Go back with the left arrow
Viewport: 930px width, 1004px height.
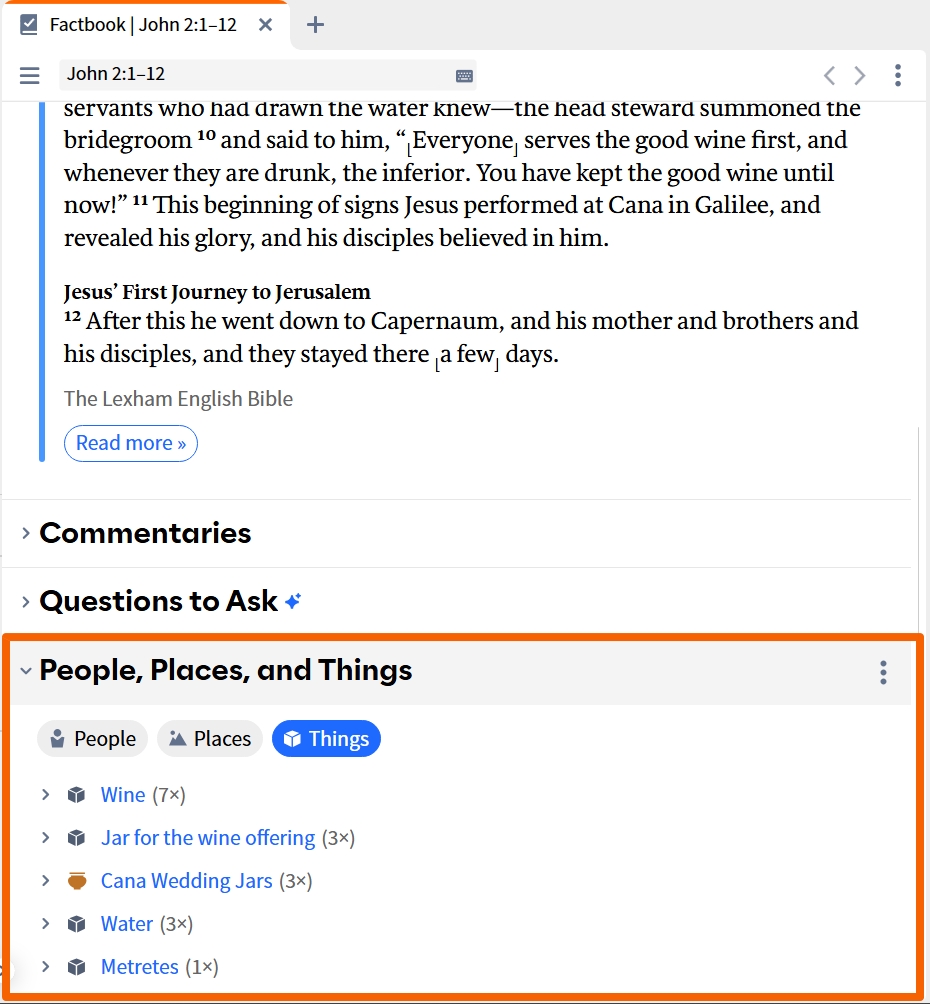(829, 76)
